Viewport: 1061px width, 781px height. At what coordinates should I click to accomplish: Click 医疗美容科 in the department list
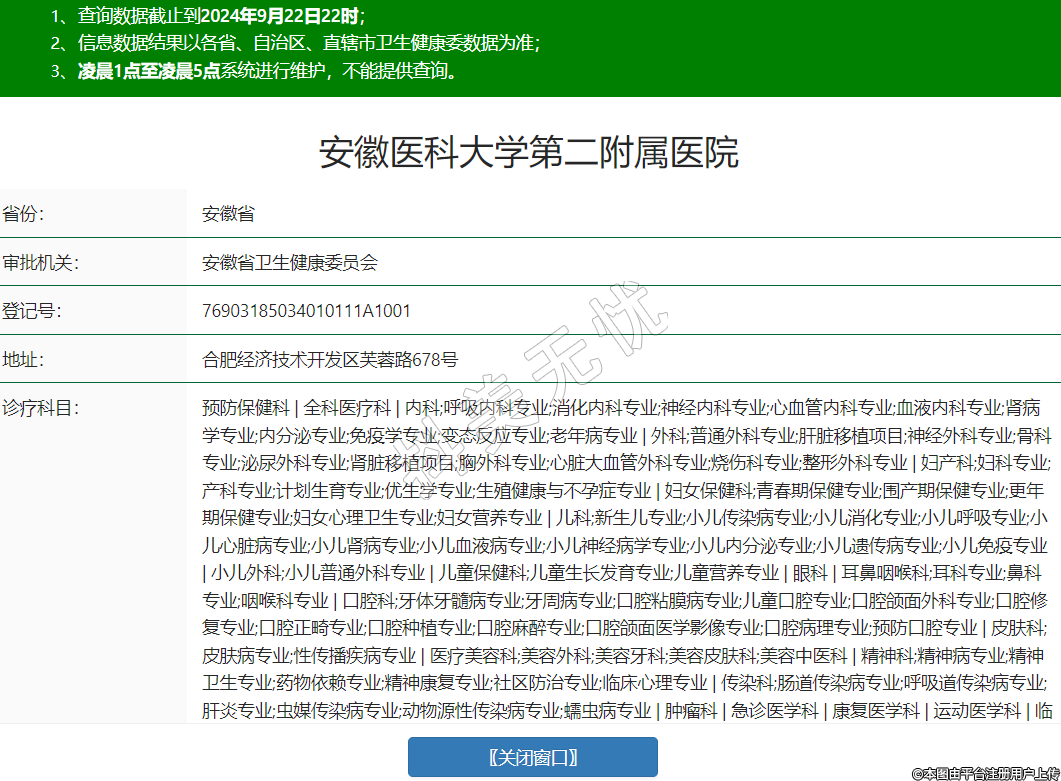(474, 656)
